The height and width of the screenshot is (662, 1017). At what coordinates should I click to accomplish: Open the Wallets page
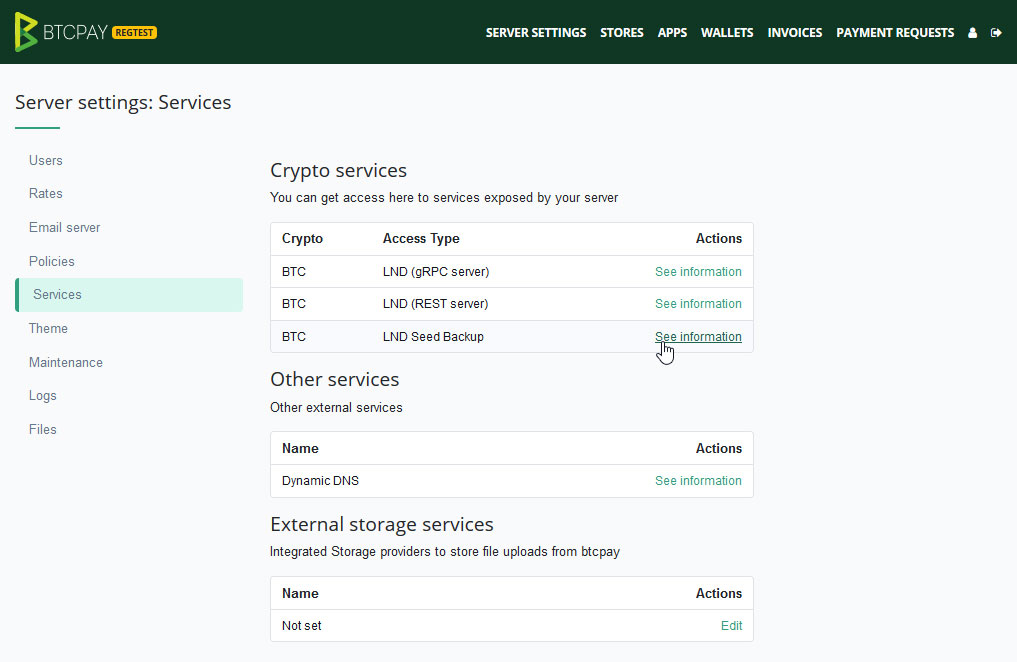click(727, 32)
